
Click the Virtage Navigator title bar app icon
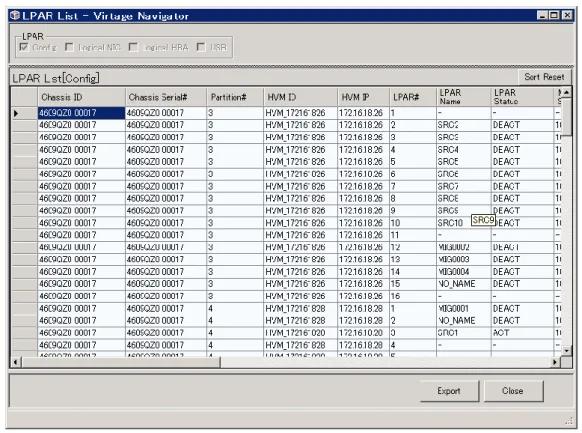(x=15, y=16)
